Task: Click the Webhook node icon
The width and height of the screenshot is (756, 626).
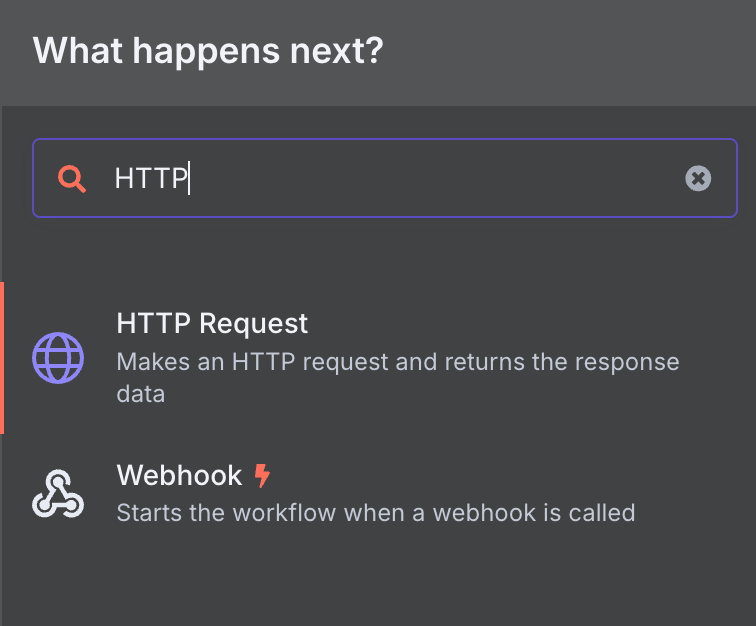Action: click(58, 493)
